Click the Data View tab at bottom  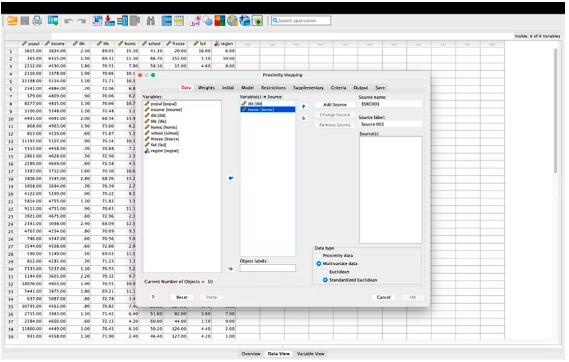[x=279, y=354]
